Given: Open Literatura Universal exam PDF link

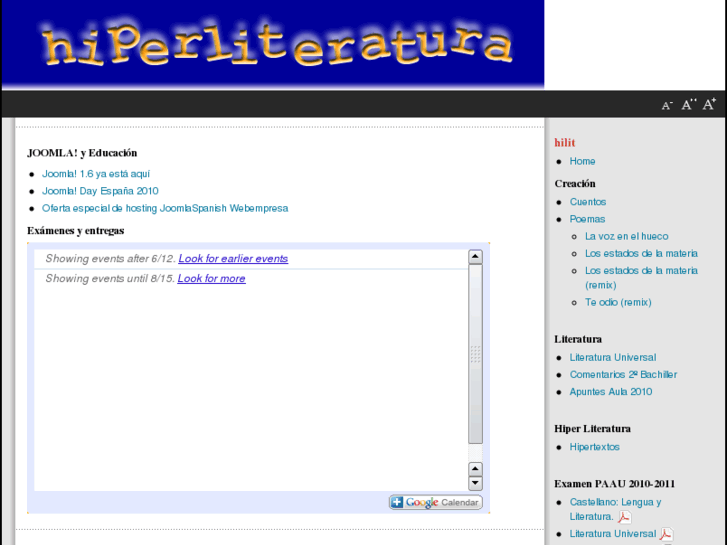Looking at the screenshot, I should pyautogui.click(x=613, y=534).
